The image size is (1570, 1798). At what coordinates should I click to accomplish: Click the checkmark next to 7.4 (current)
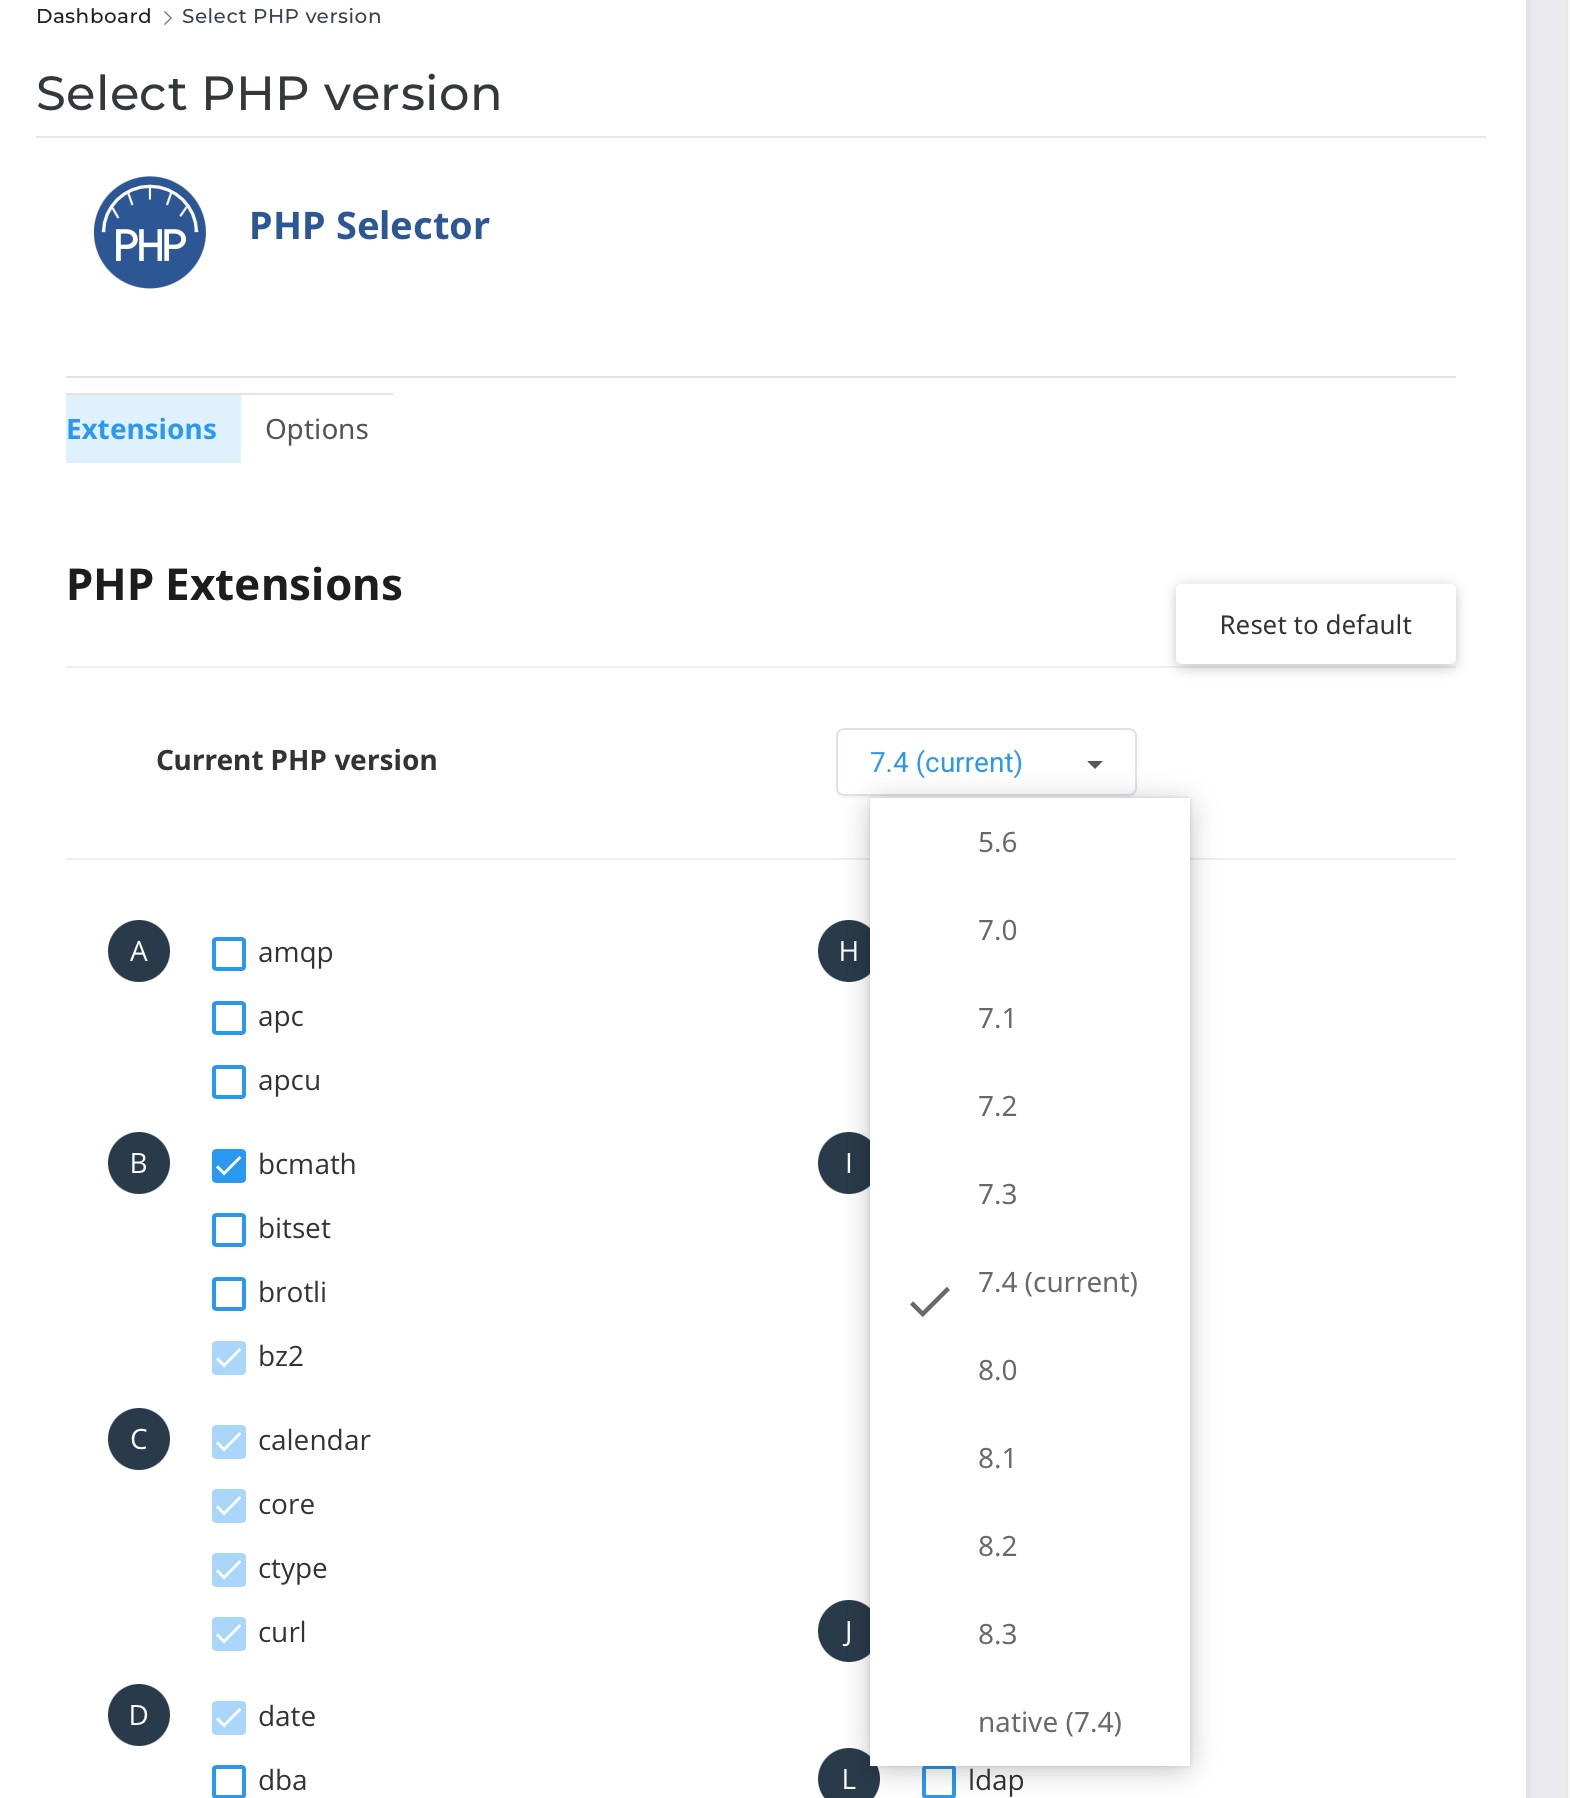(930, 1301)
